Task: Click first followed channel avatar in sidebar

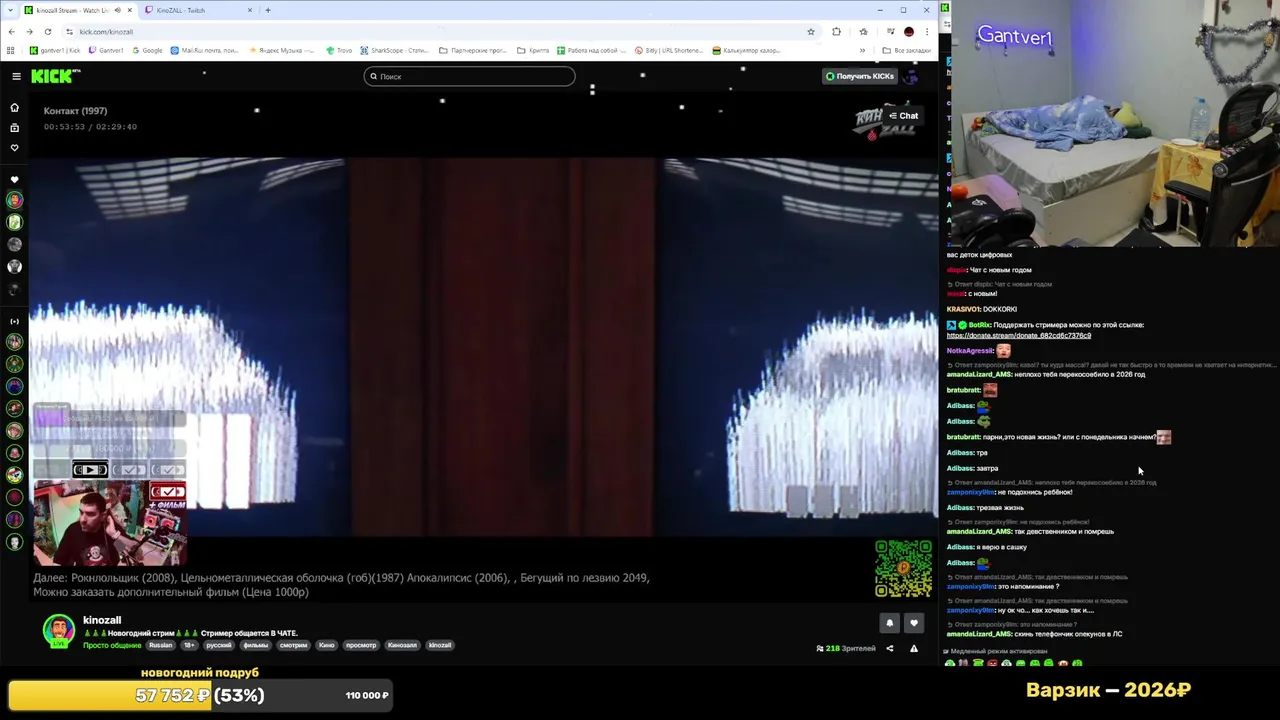Action: point(14,200)
